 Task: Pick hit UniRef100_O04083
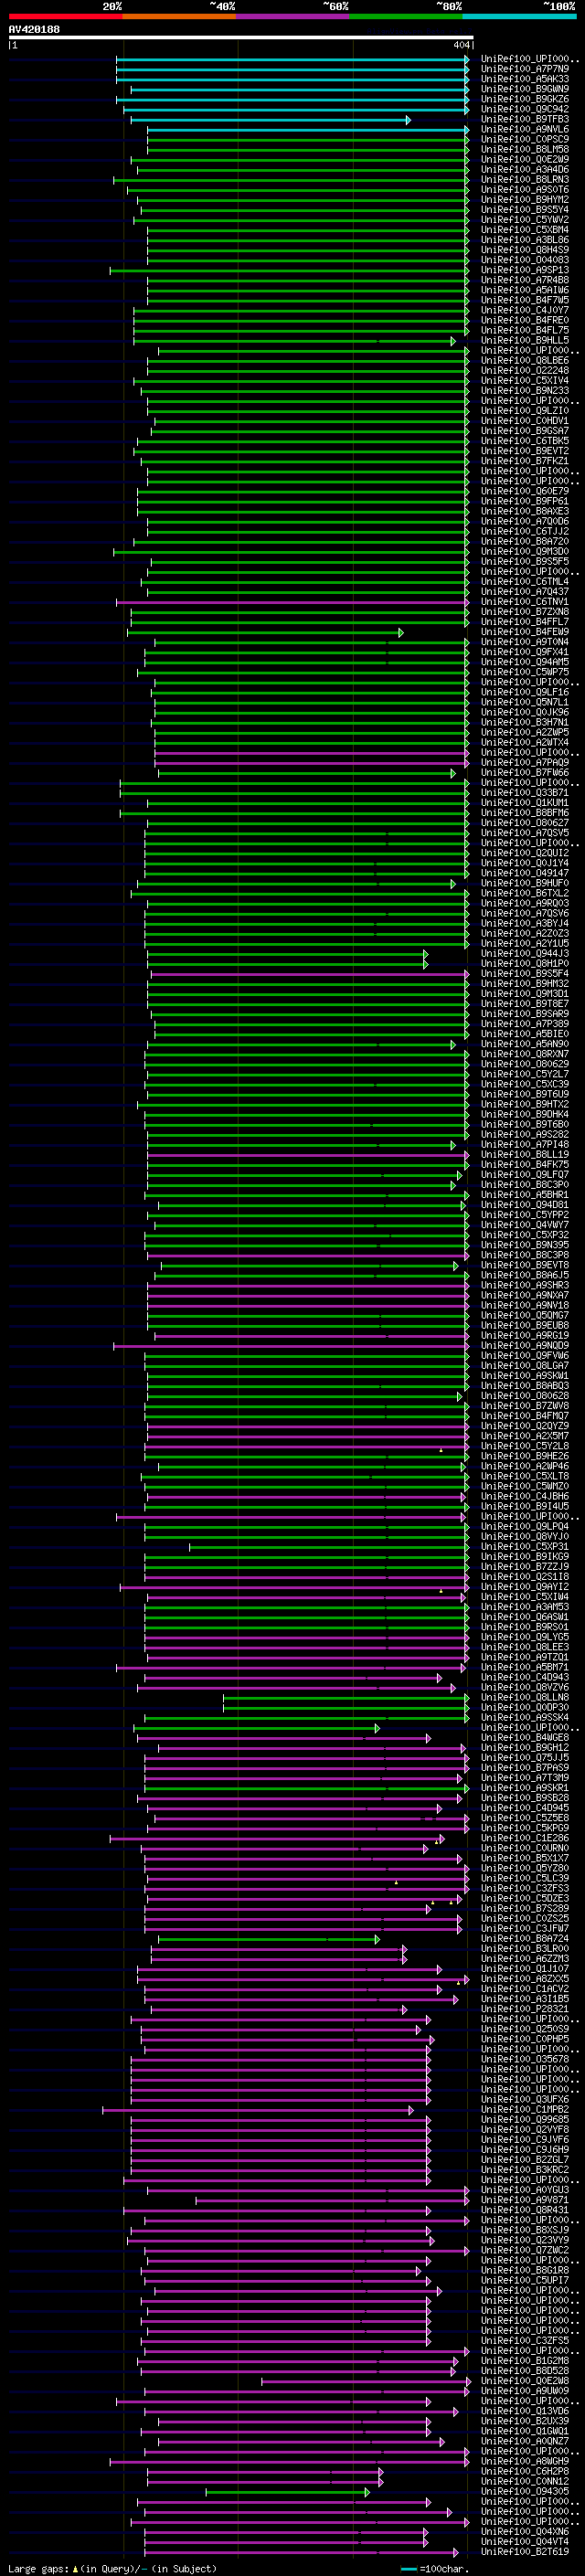(x=525, y=260)
